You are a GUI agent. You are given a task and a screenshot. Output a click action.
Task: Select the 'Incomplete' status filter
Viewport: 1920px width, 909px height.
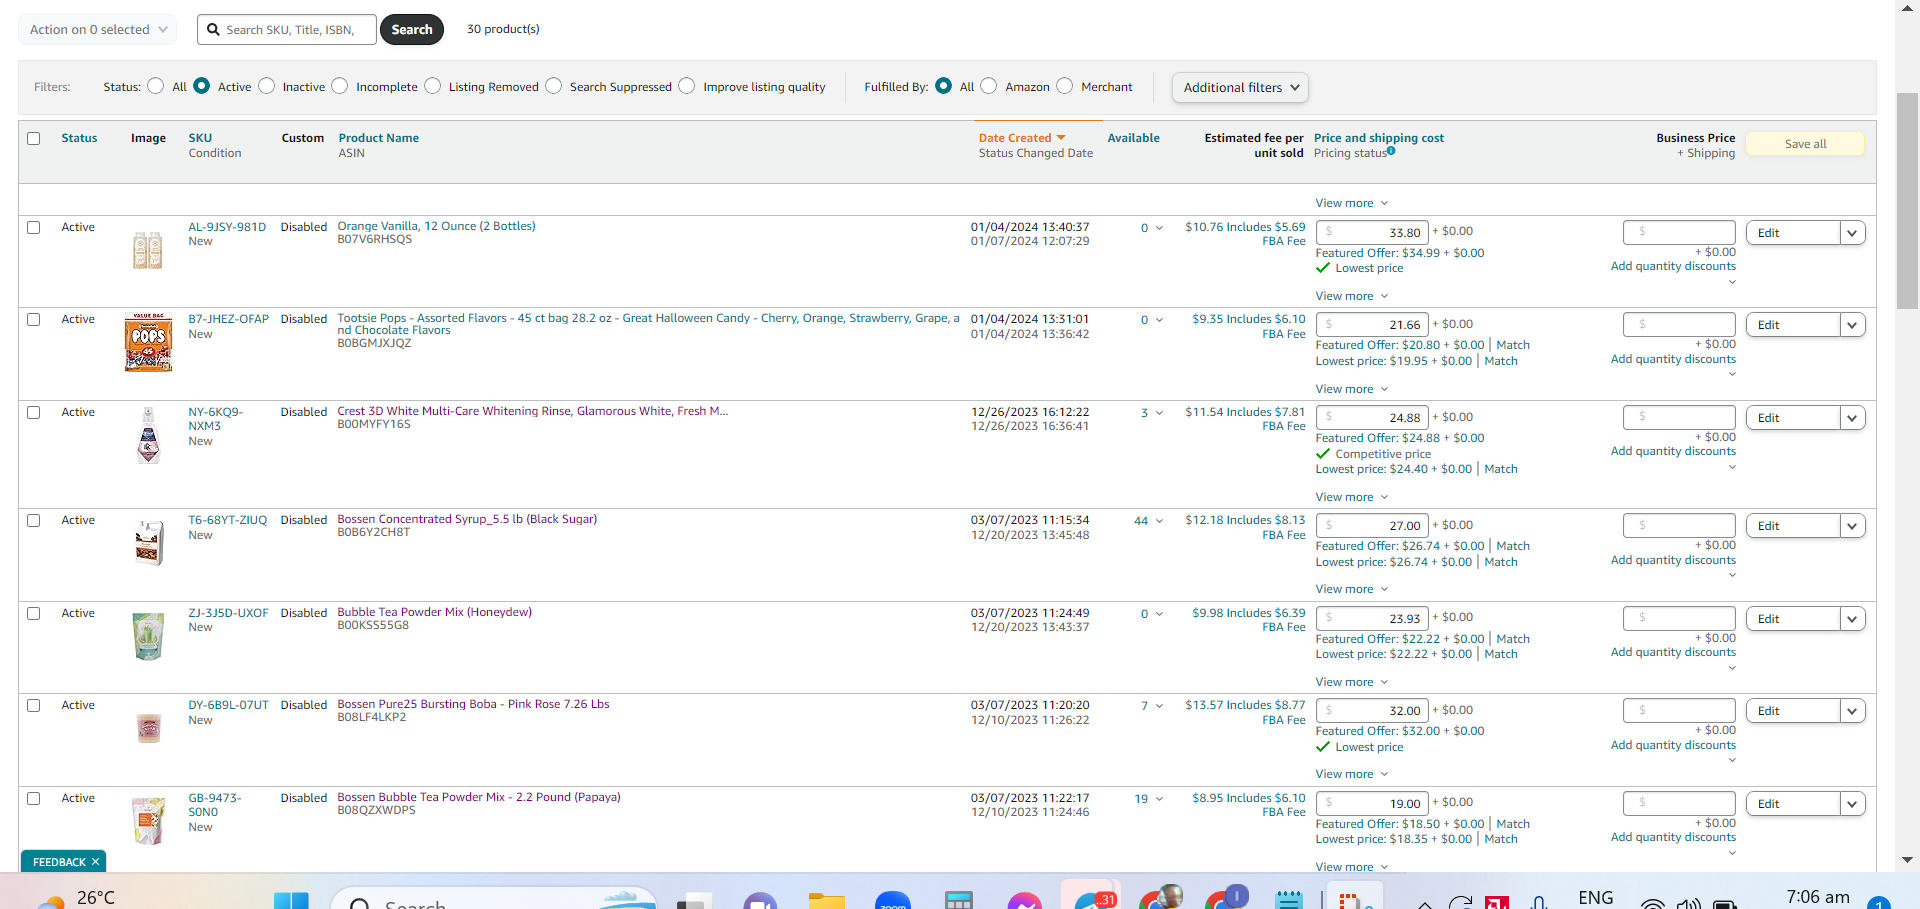[x=340, y=86]
